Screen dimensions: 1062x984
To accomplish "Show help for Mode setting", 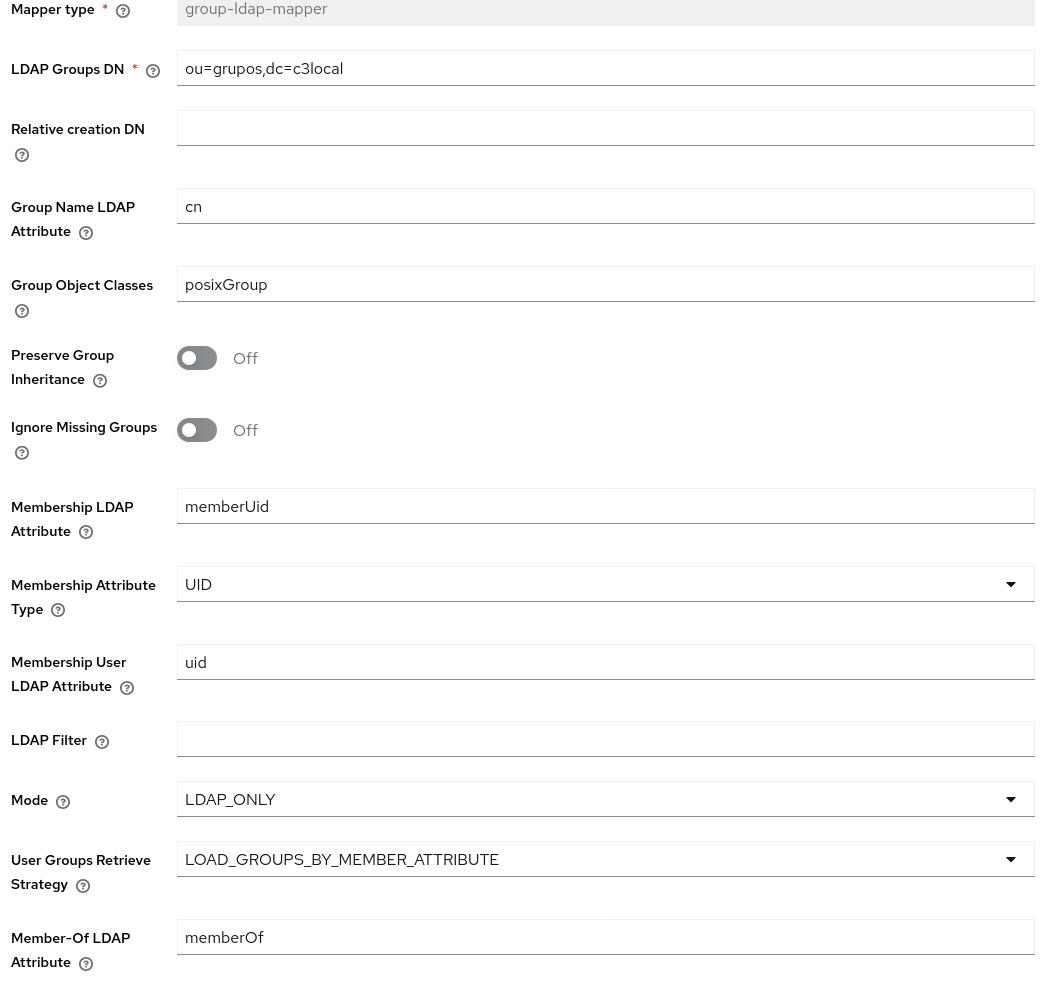I will [x=62, y=801].
